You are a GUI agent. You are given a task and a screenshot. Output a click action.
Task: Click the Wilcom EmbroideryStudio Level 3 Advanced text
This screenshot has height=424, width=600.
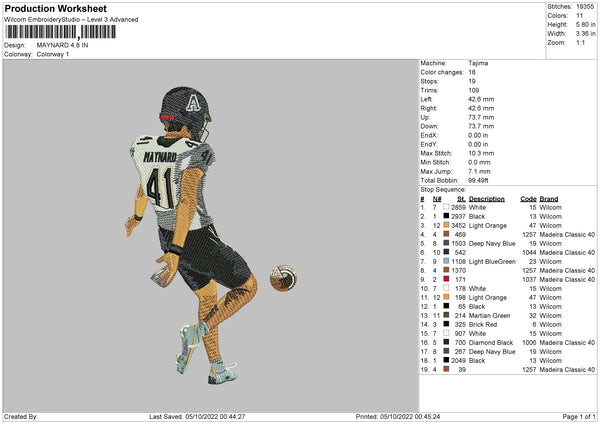[x=71, y=20]
